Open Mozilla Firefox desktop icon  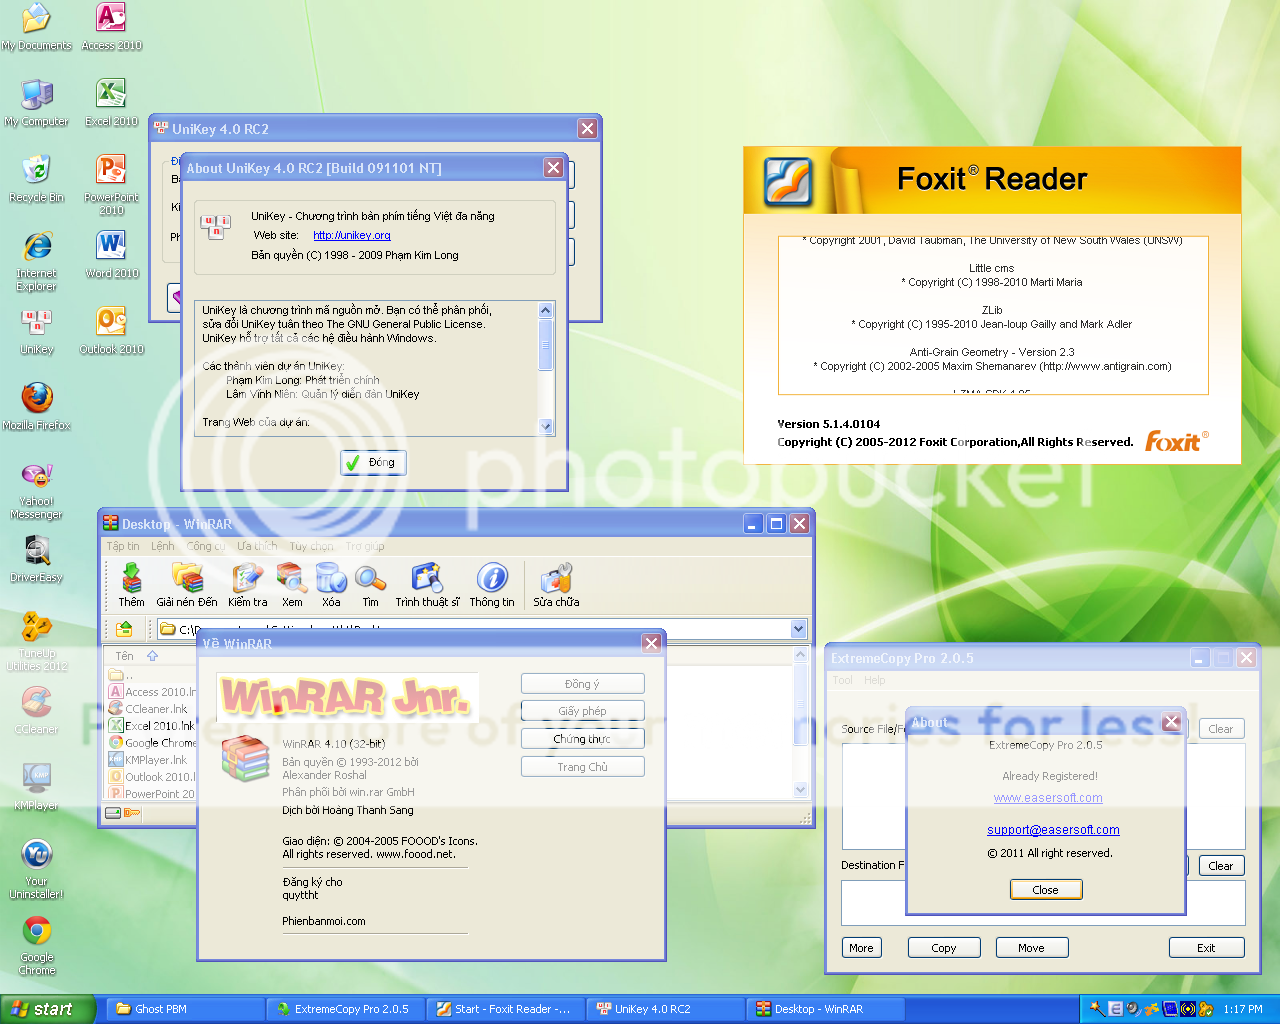tap(36, 407)
